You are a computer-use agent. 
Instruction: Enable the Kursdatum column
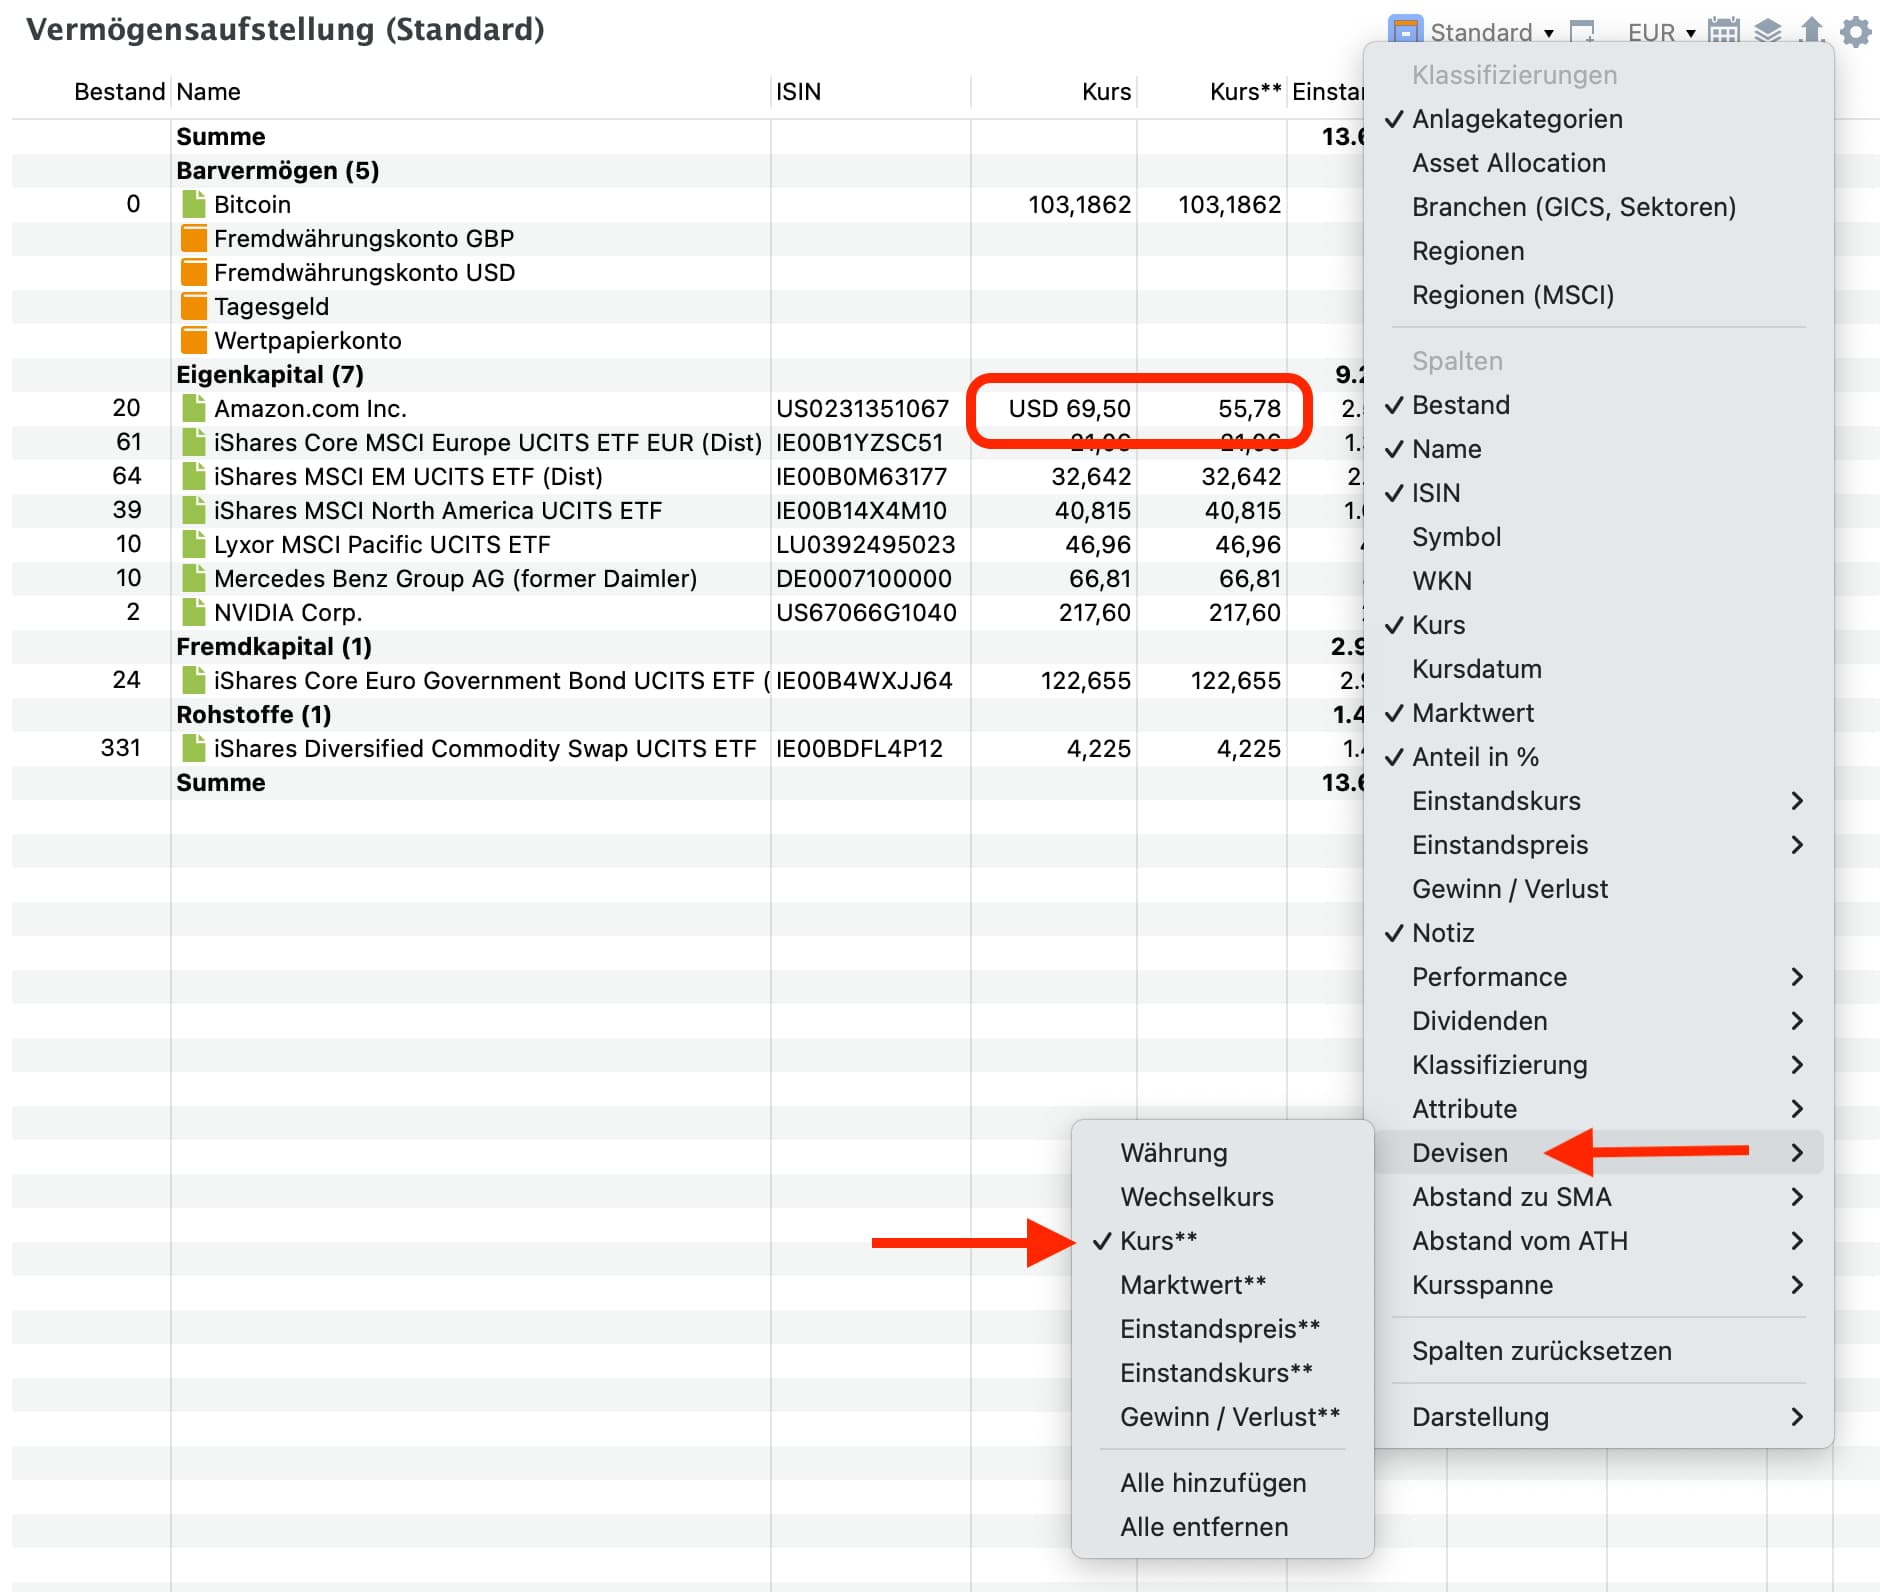(1598, 669)
